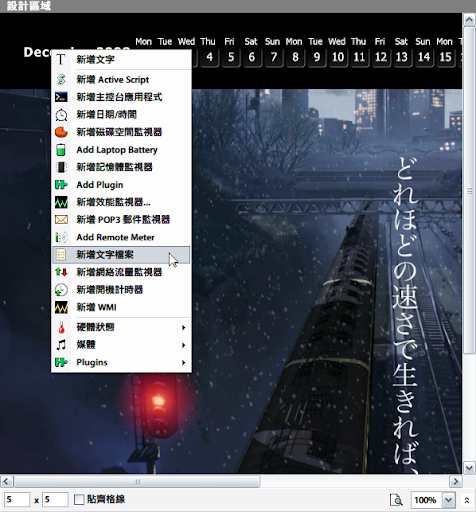Click the vertical Japanese text on wallpaper
This screenshot has height=512, width=476.
point(405,315)
